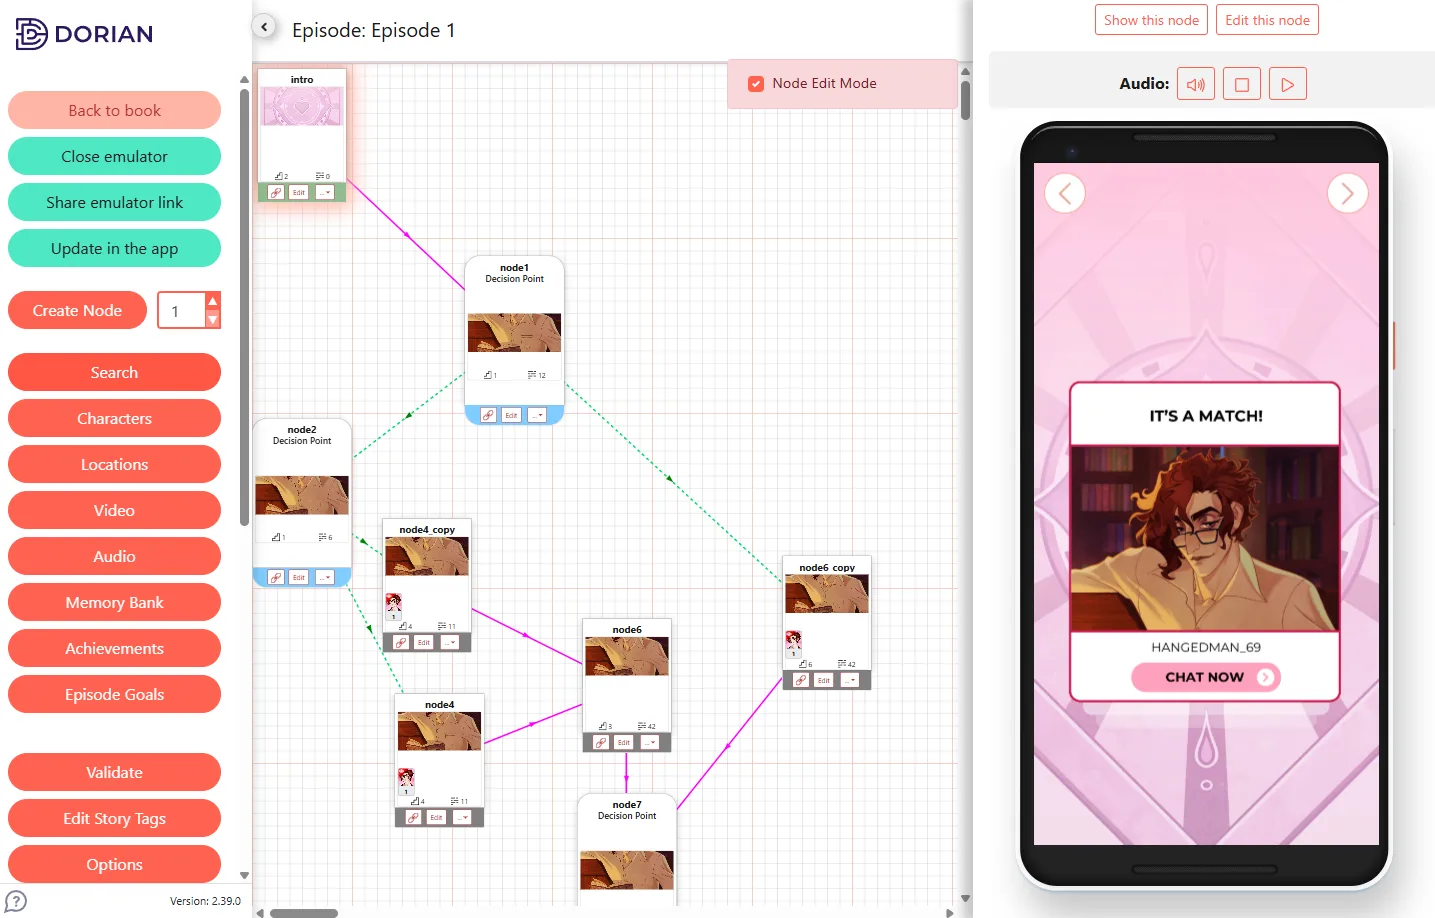Decrease the node count stepper value

click(212, 319)
